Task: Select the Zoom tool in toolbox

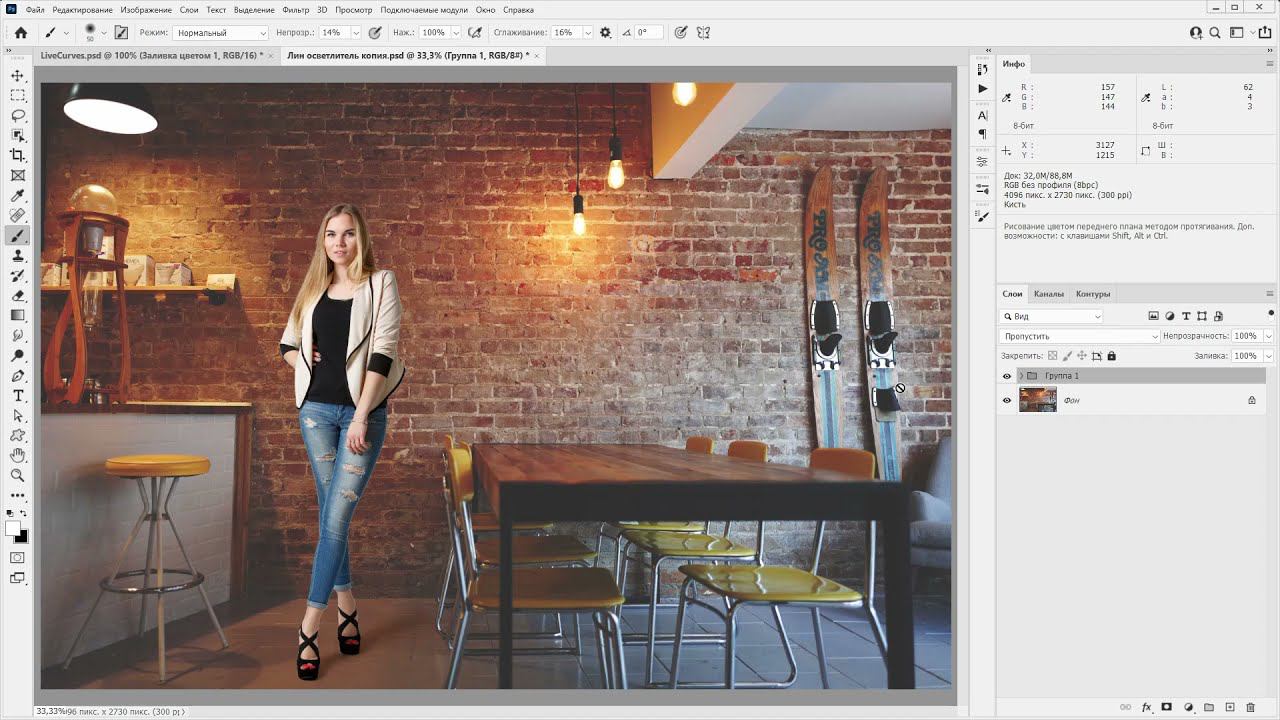Action: coord(18,476)
